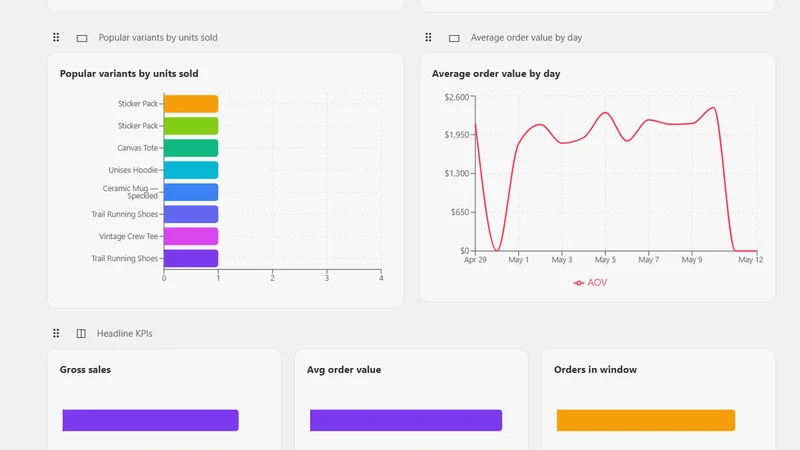Viewport: 800px width, 450px height.
Task: Click the green Sticker Pack bar
Action: pyautogui.click(x=191, y=126)
